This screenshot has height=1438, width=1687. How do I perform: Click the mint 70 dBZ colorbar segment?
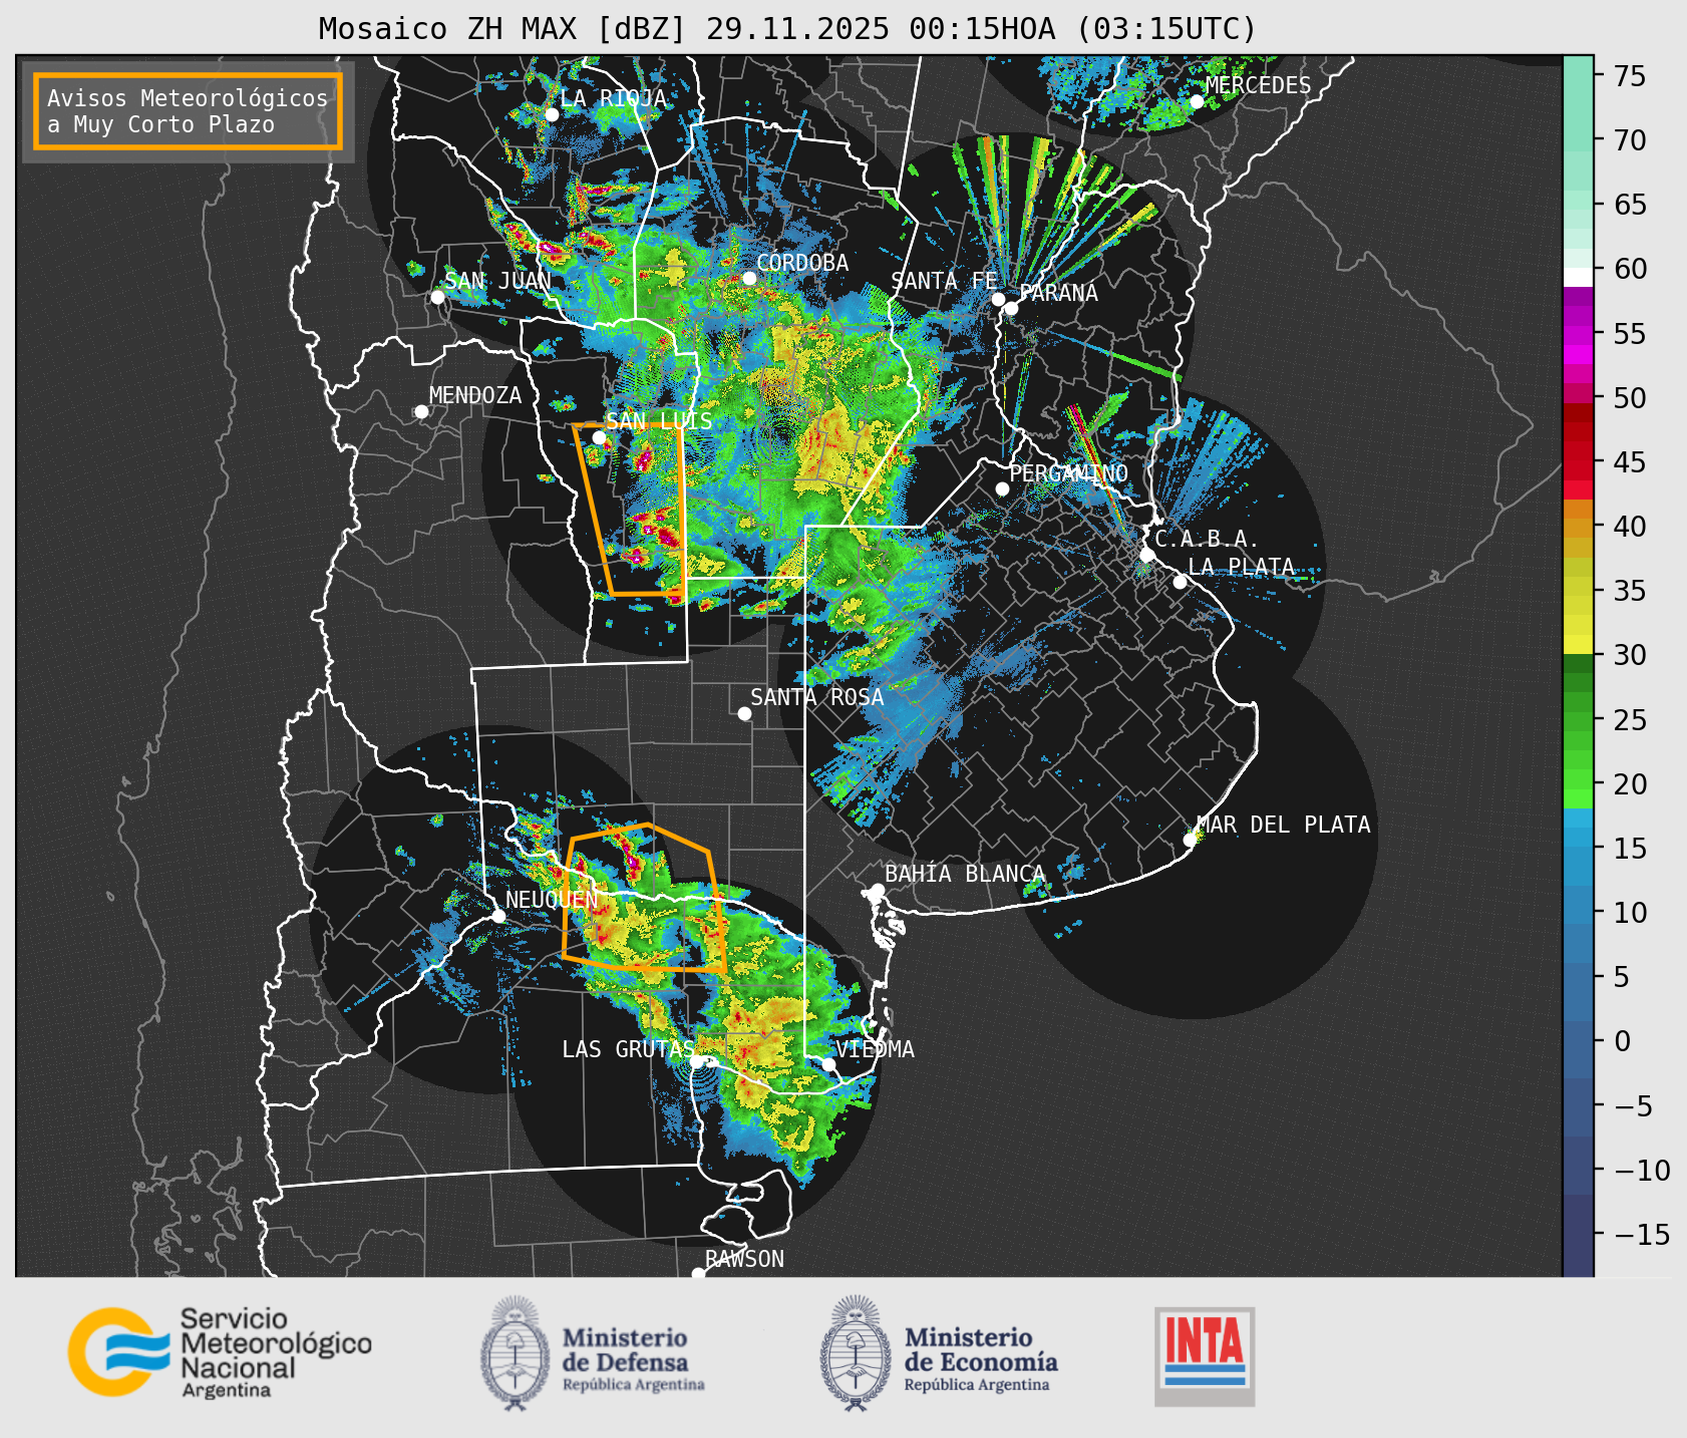[x=1578, y=141]
